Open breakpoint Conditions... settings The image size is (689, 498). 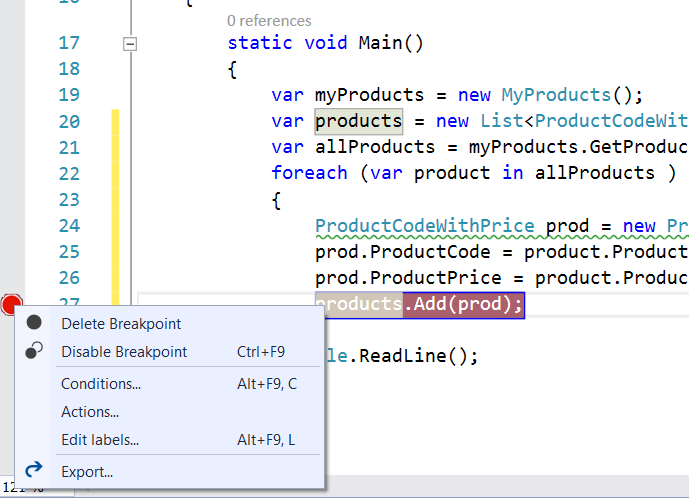point(101,384)
